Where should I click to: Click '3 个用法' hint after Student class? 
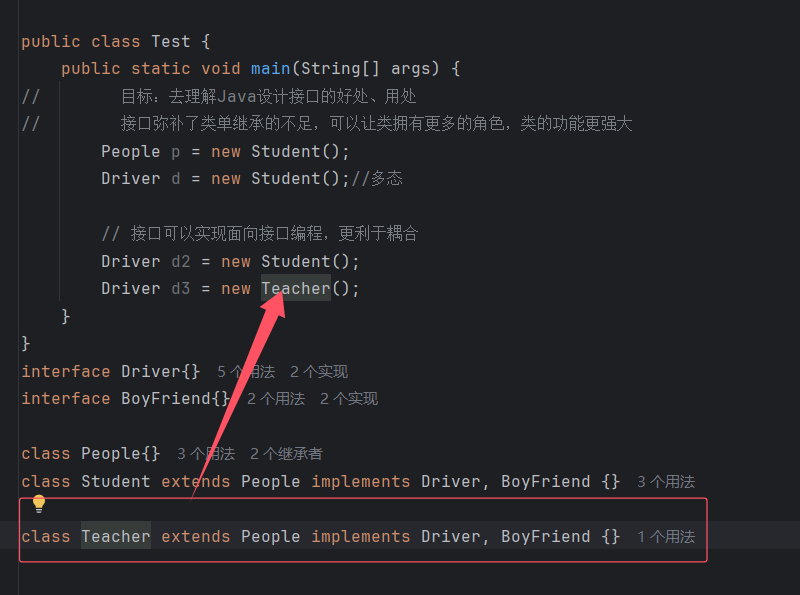tap(666, 481)
